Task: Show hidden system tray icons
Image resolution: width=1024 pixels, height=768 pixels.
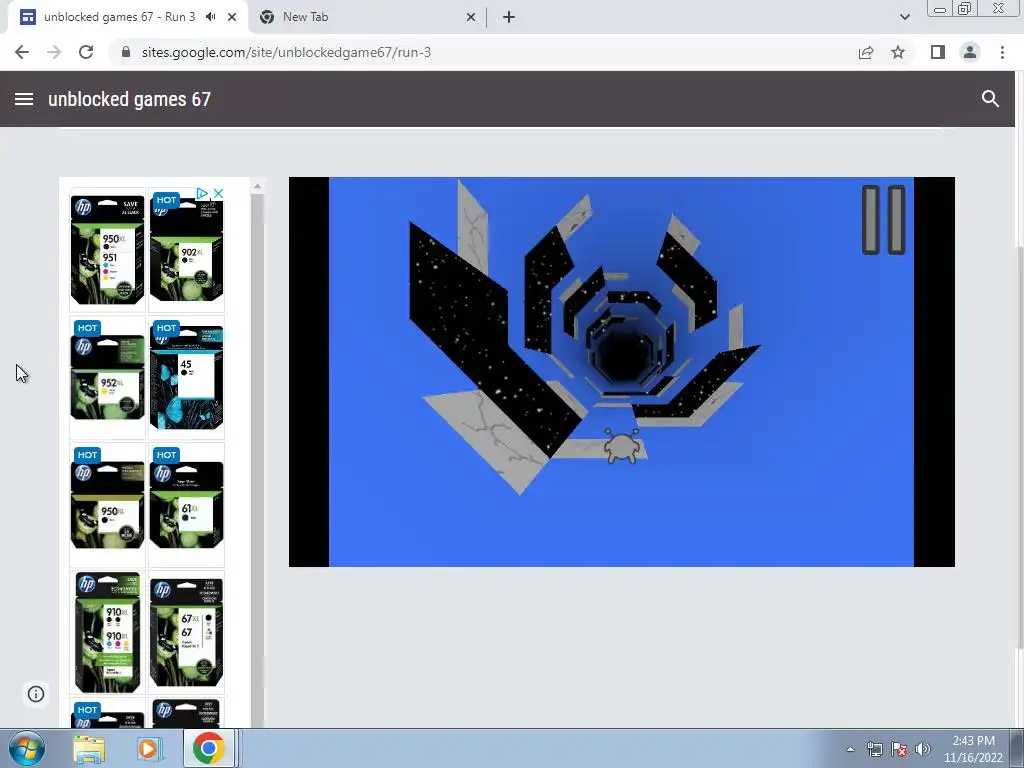Action: (x=850, y=749)
